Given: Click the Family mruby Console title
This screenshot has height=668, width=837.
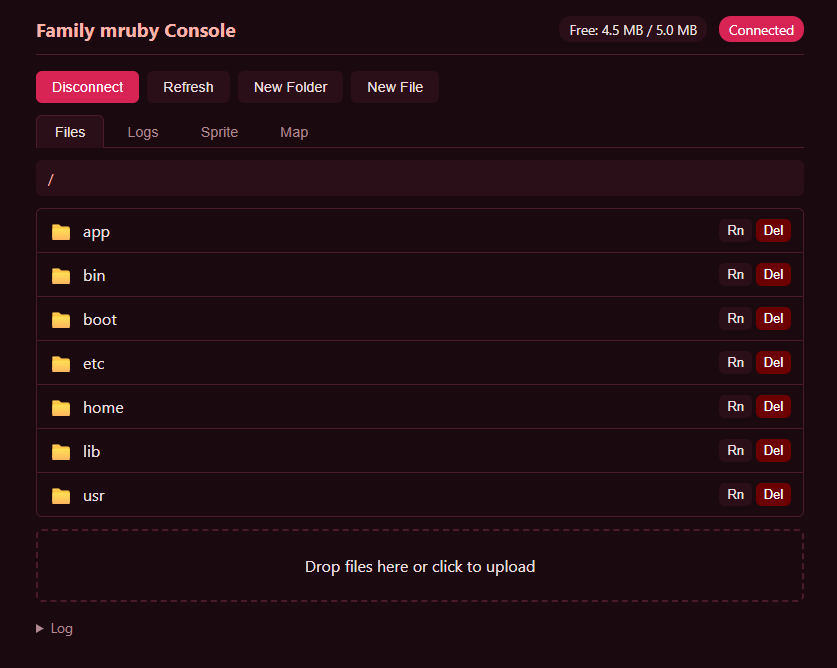Looking at the screenshot, I should [x=136, y=31].
